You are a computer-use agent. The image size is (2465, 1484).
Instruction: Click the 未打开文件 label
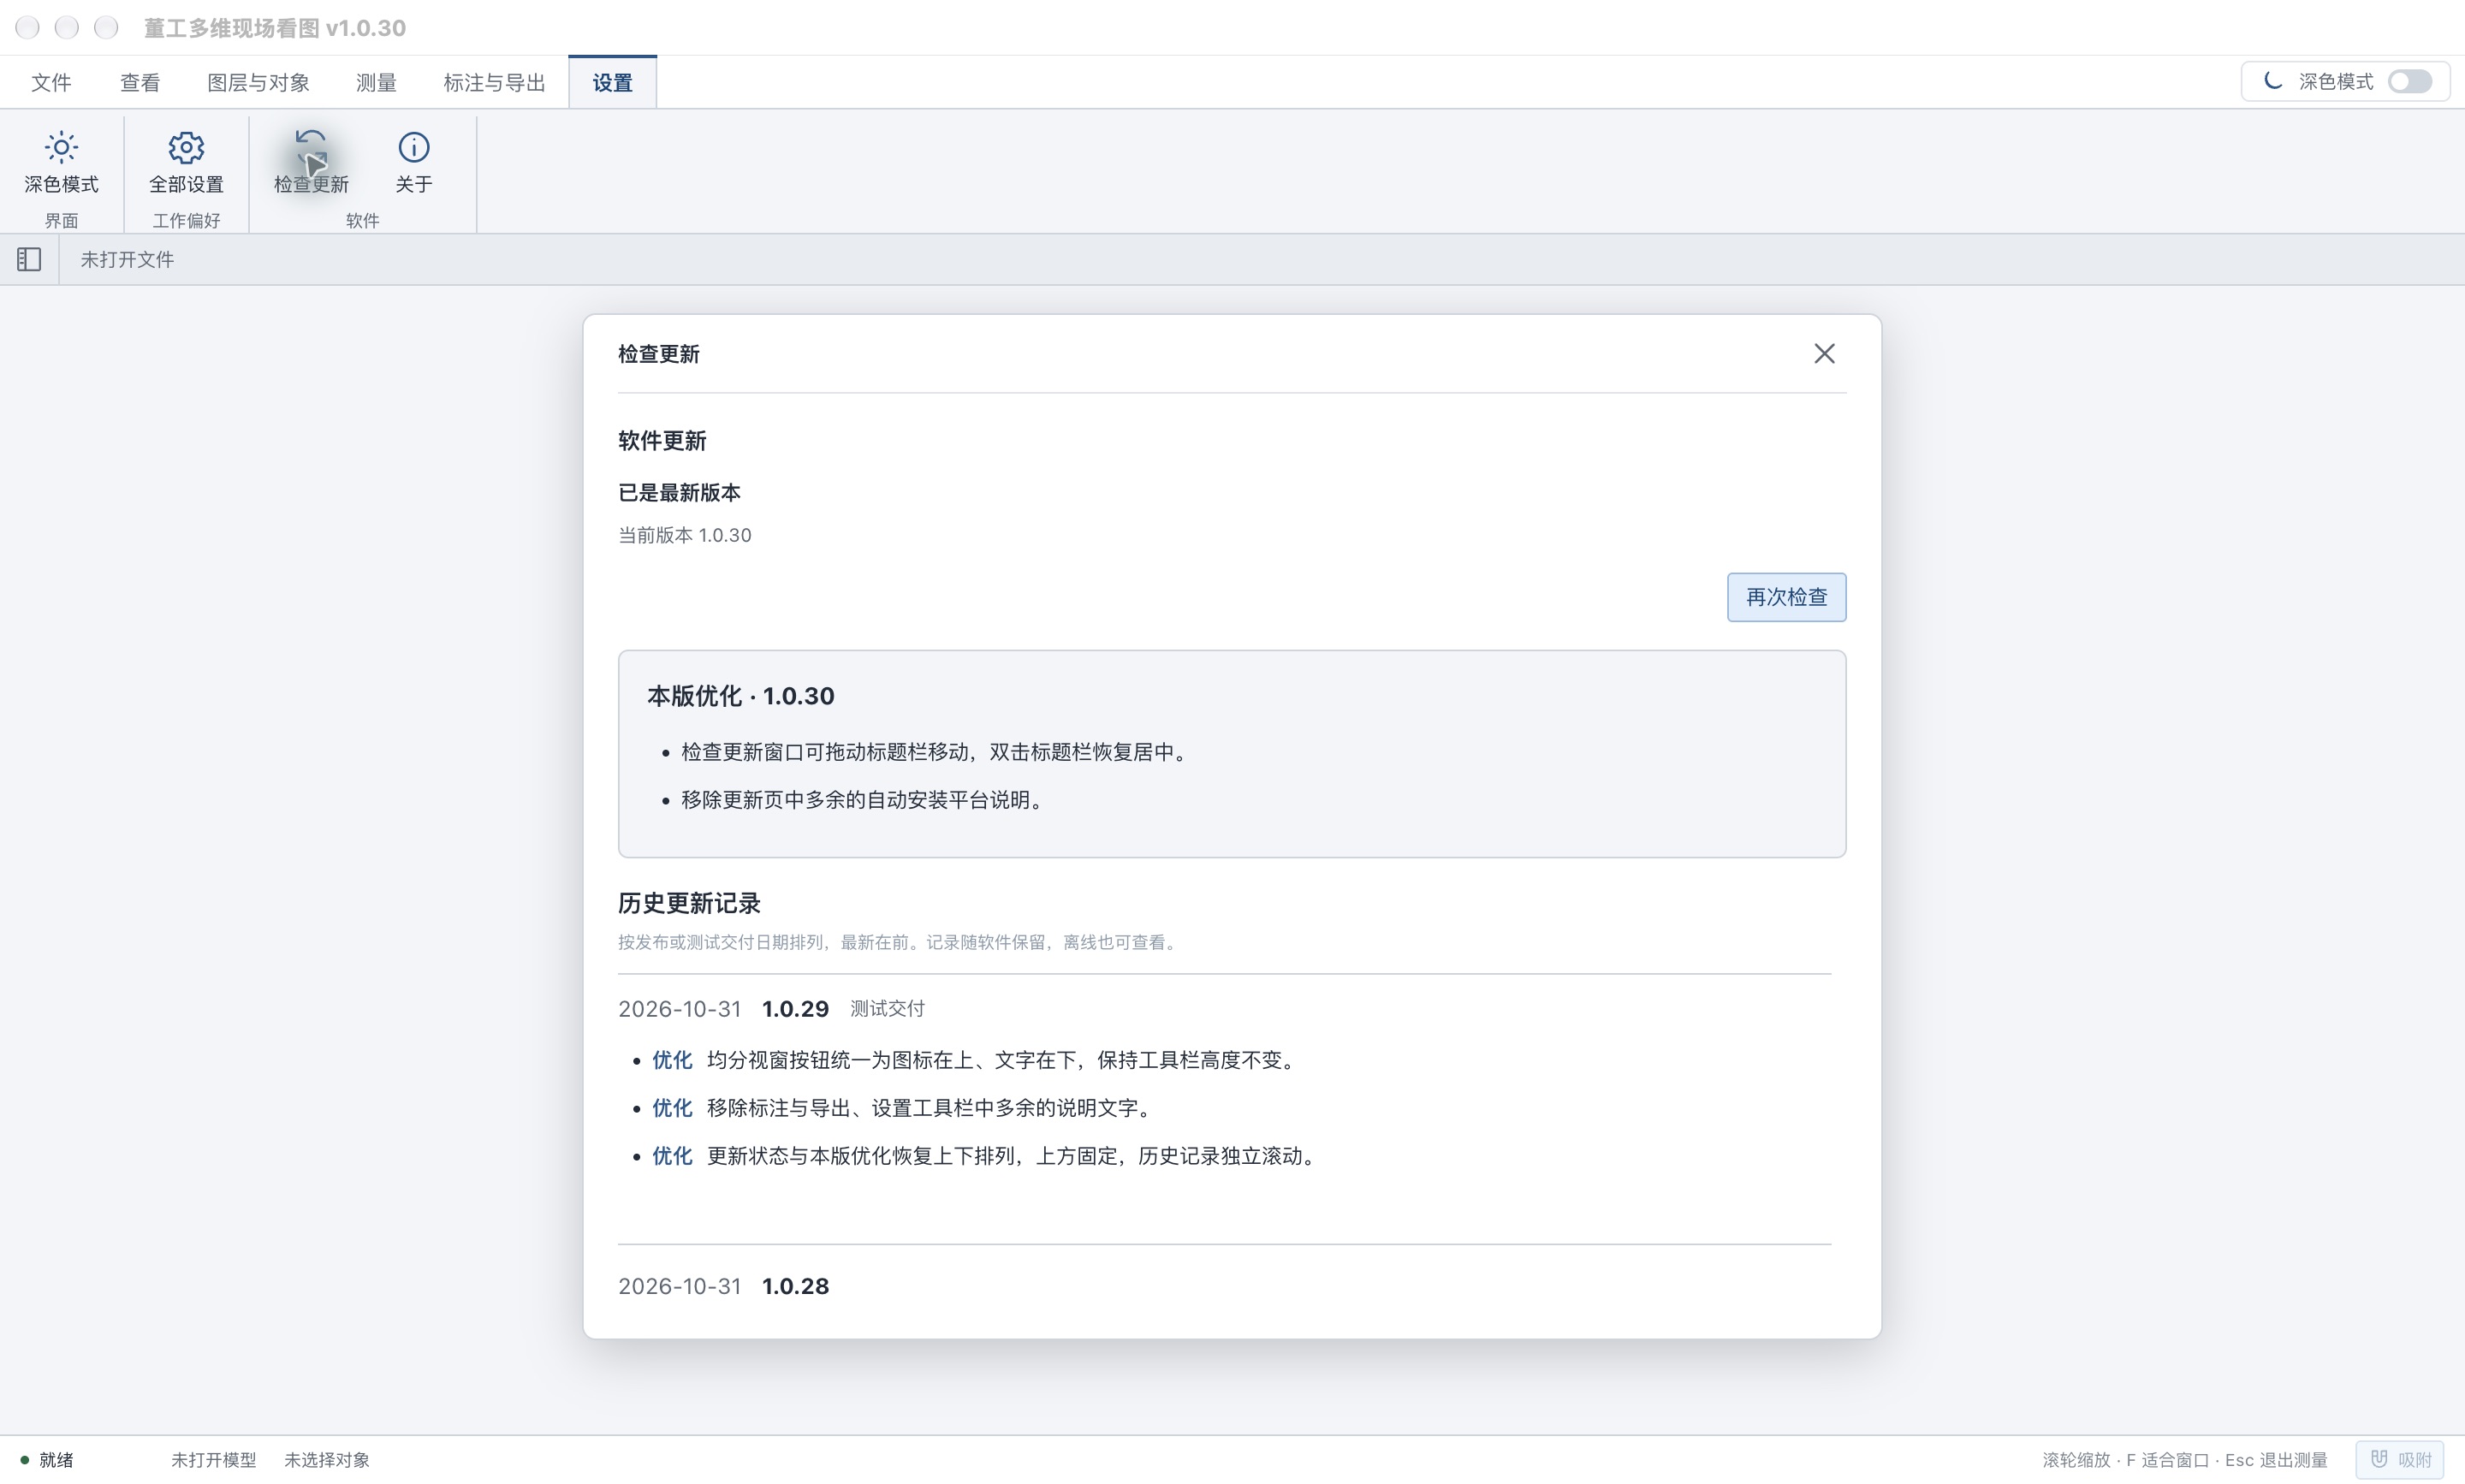(127, 260)
